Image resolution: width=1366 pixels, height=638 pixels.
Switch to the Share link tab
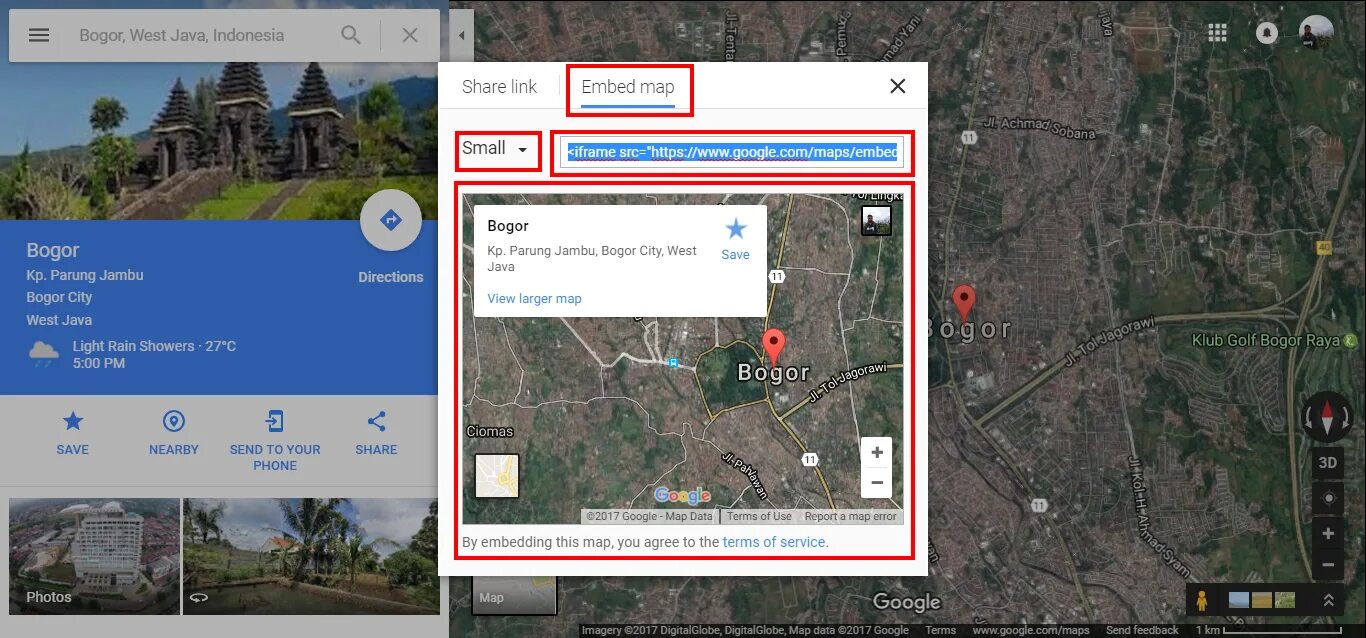pos(499,87)
